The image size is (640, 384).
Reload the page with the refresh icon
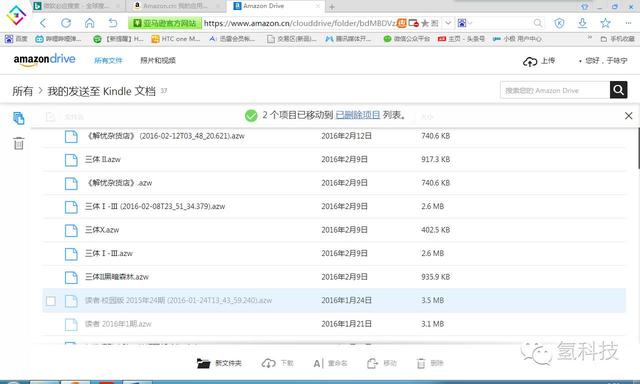click(66, 23)
